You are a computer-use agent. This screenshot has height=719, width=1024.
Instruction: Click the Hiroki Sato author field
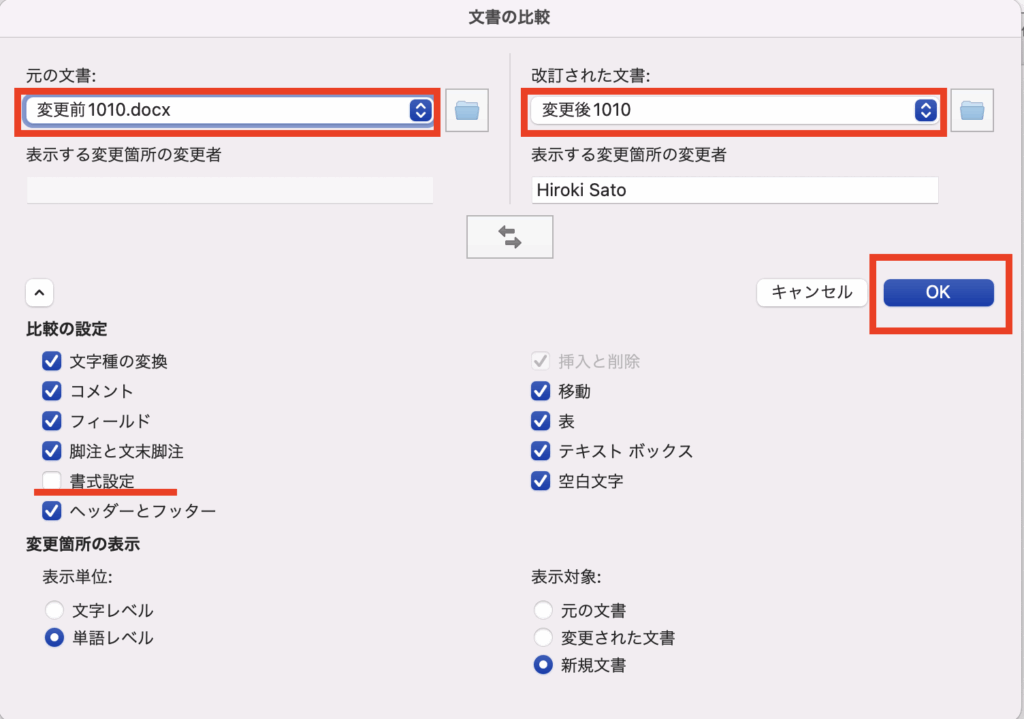tap(734, 190)
